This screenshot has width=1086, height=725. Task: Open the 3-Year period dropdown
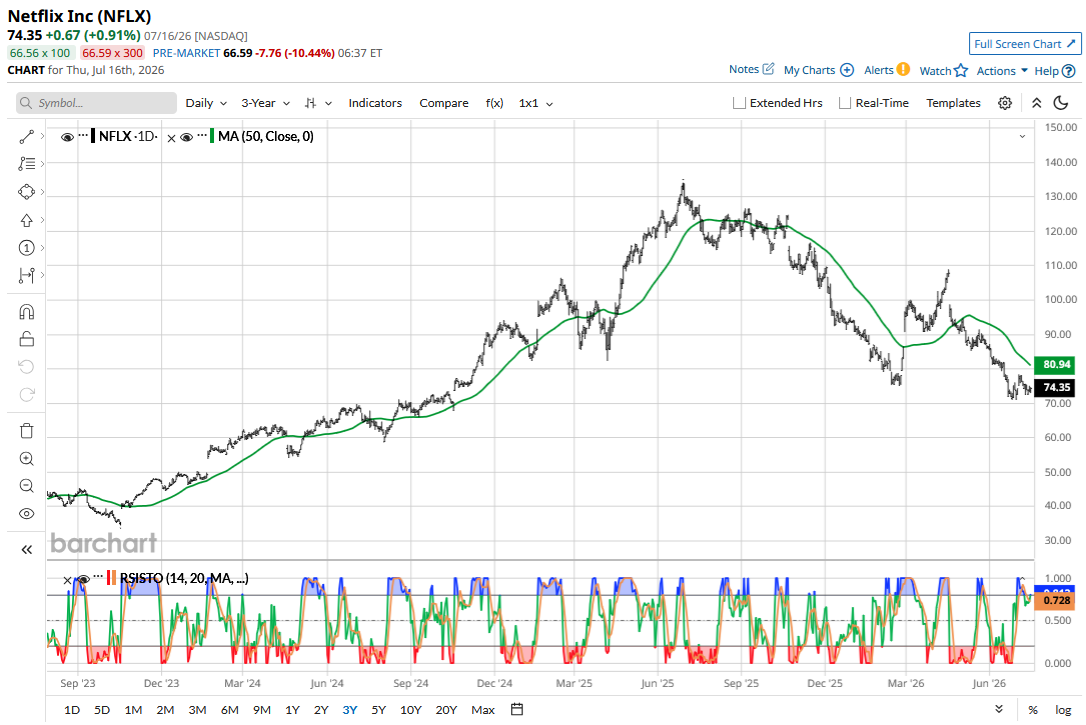(265, 103)
